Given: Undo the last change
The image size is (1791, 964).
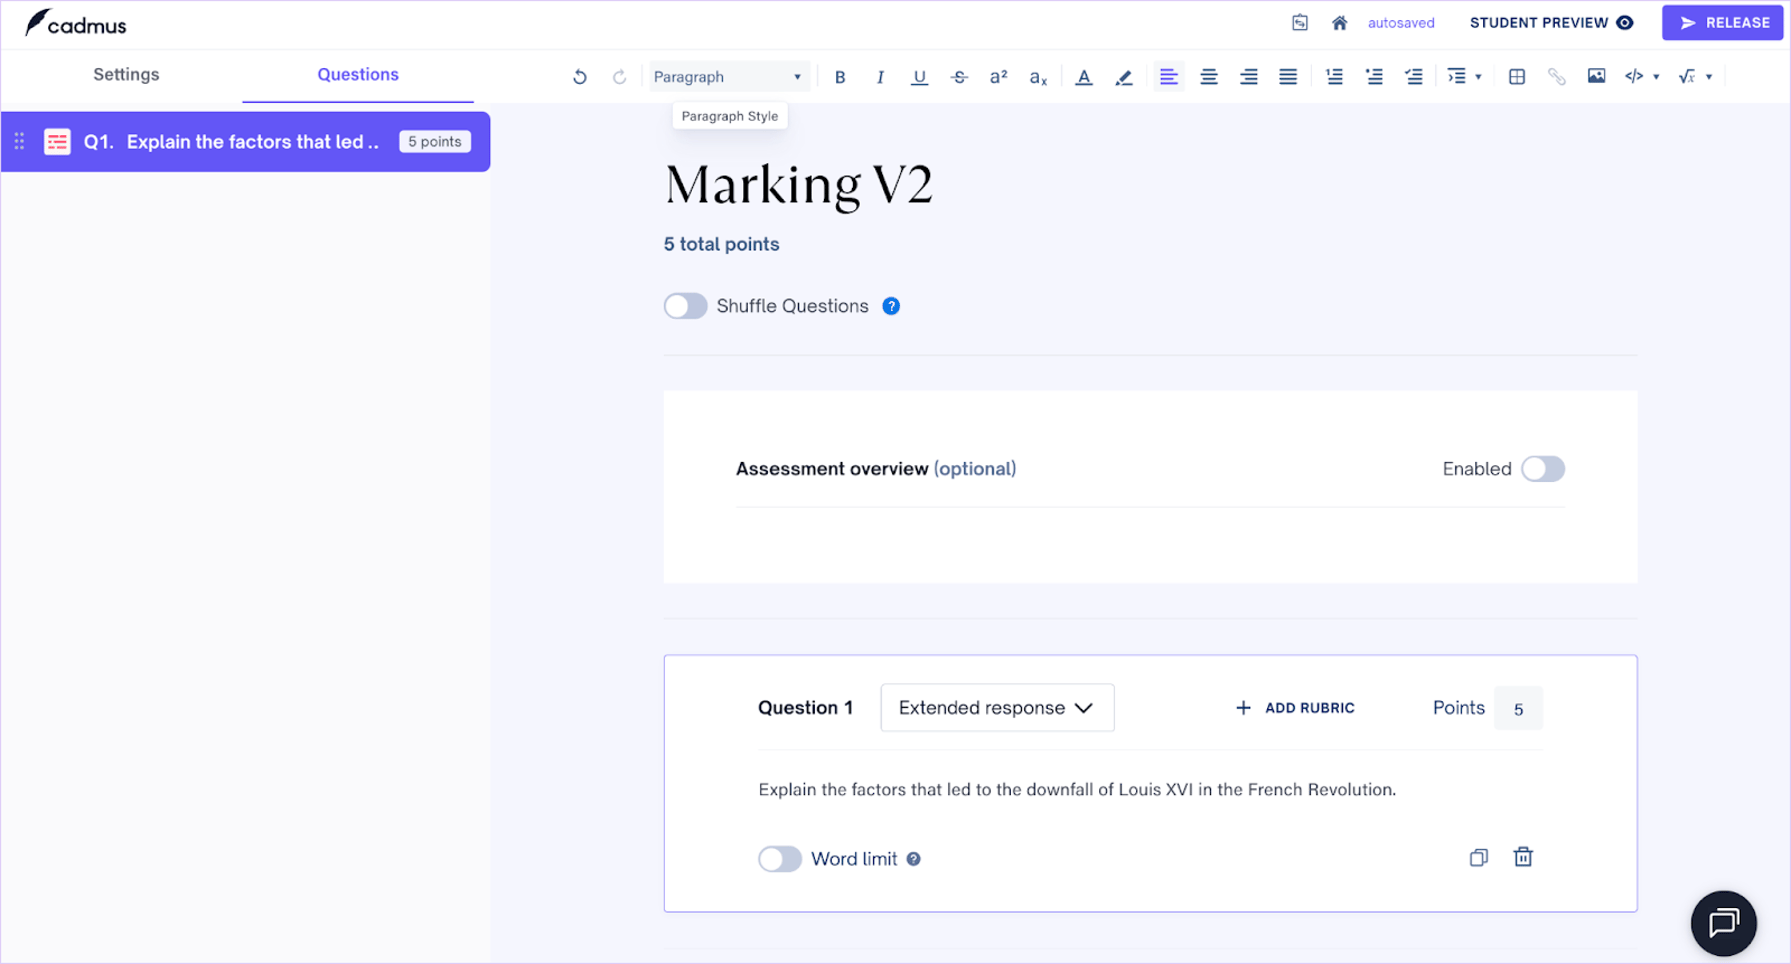Looking at the screenshot, I should (x=580, y=76).
